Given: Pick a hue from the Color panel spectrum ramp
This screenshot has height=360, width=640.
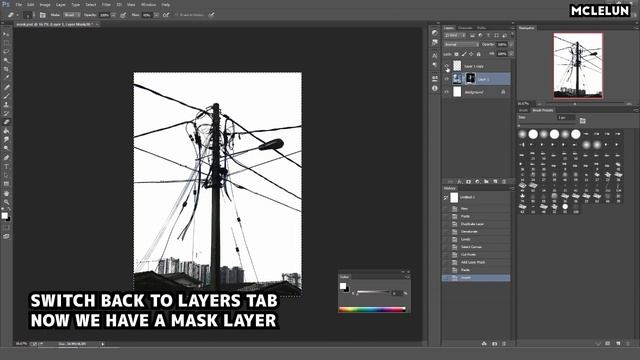Looking at the screenshot, I should (372, 309).
